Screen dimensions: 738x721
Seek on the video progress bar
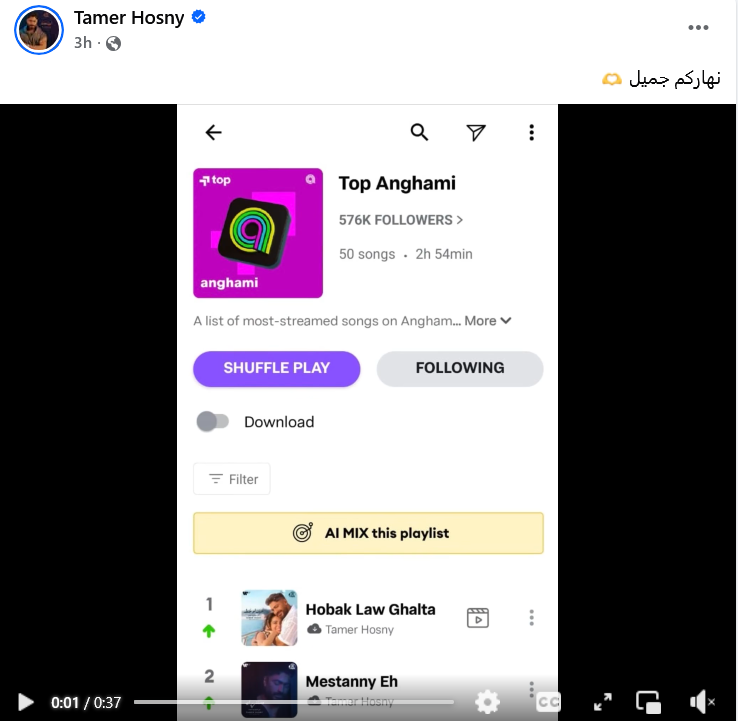click(294, 702)
